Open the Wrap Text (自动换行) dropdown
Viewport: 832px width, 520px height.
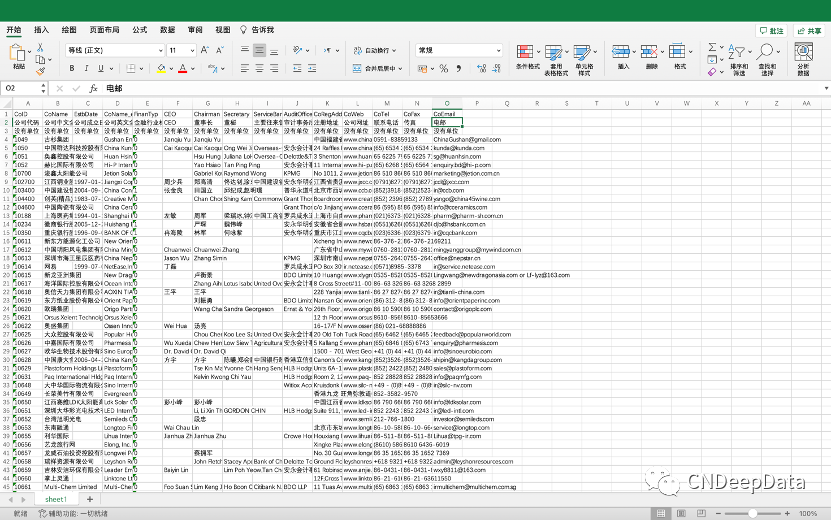[x=393, y=50]
